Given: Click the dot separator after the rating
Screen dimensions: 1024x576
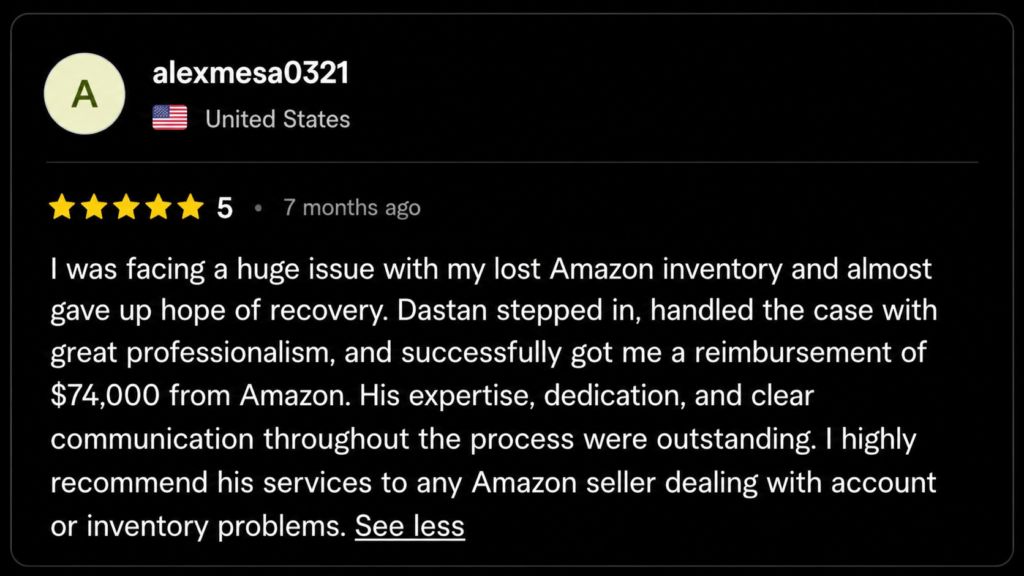Looking at the screenshot, I should (259, 208).
